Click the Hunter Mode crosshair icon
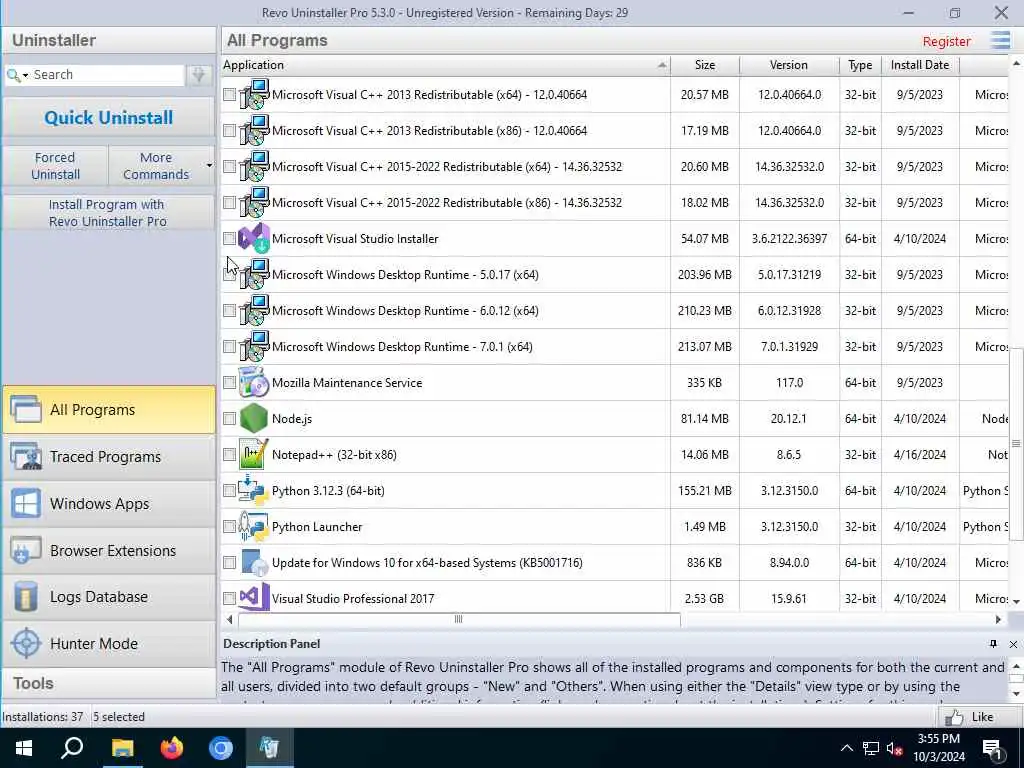The image size is (1024, 768). [x=25, y=643]
